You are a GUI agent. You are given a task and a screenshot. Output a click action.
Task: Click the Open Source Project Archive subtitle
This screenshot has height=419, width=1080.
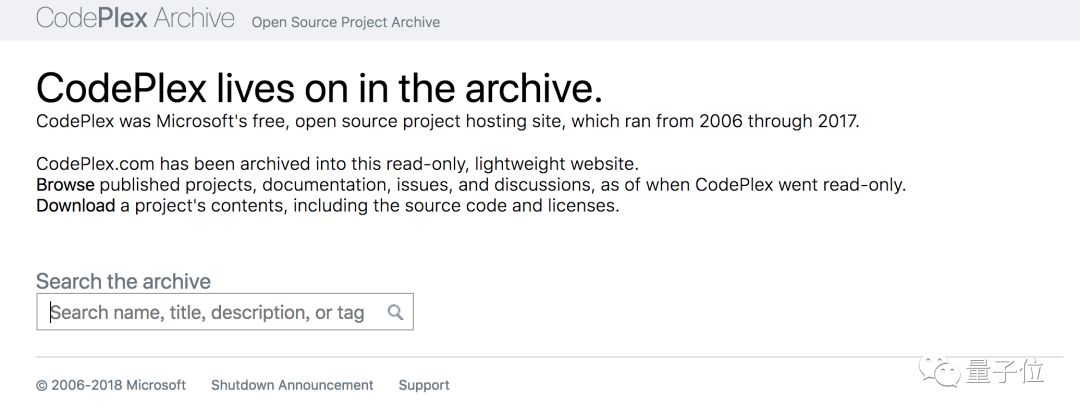click(x=345, y=21)
